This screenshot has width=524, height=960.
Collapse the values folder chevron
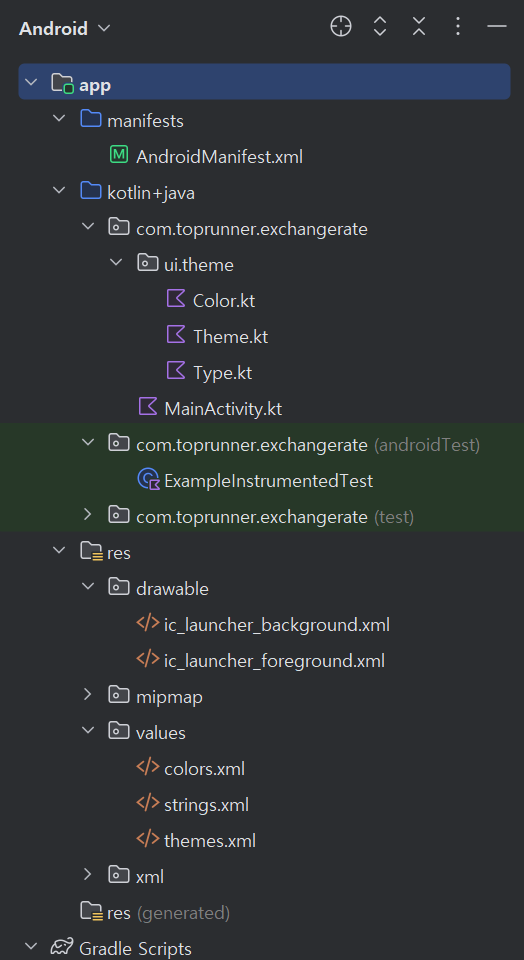(x=88, y=730)
